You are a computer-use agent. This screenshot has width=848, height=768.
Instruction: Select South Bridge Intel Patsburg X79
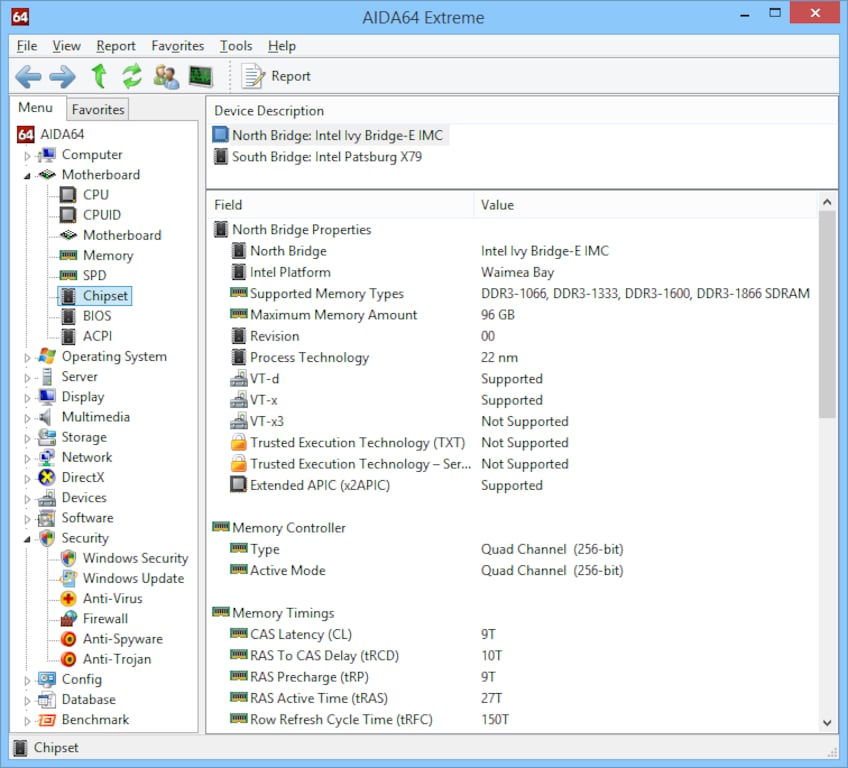tap(327, 157)
